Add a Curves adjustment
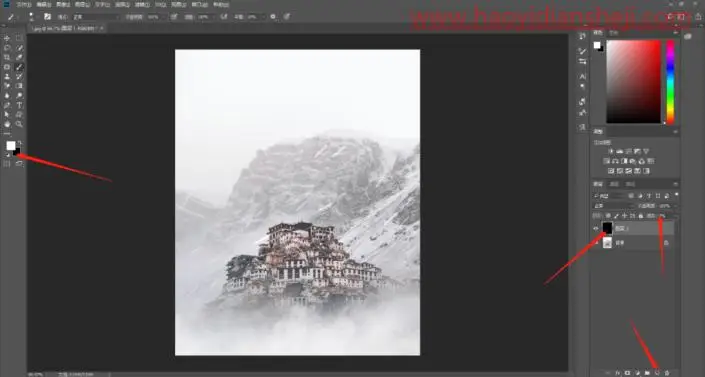Screen dimensions: 705x377 (x=628, y=151)
